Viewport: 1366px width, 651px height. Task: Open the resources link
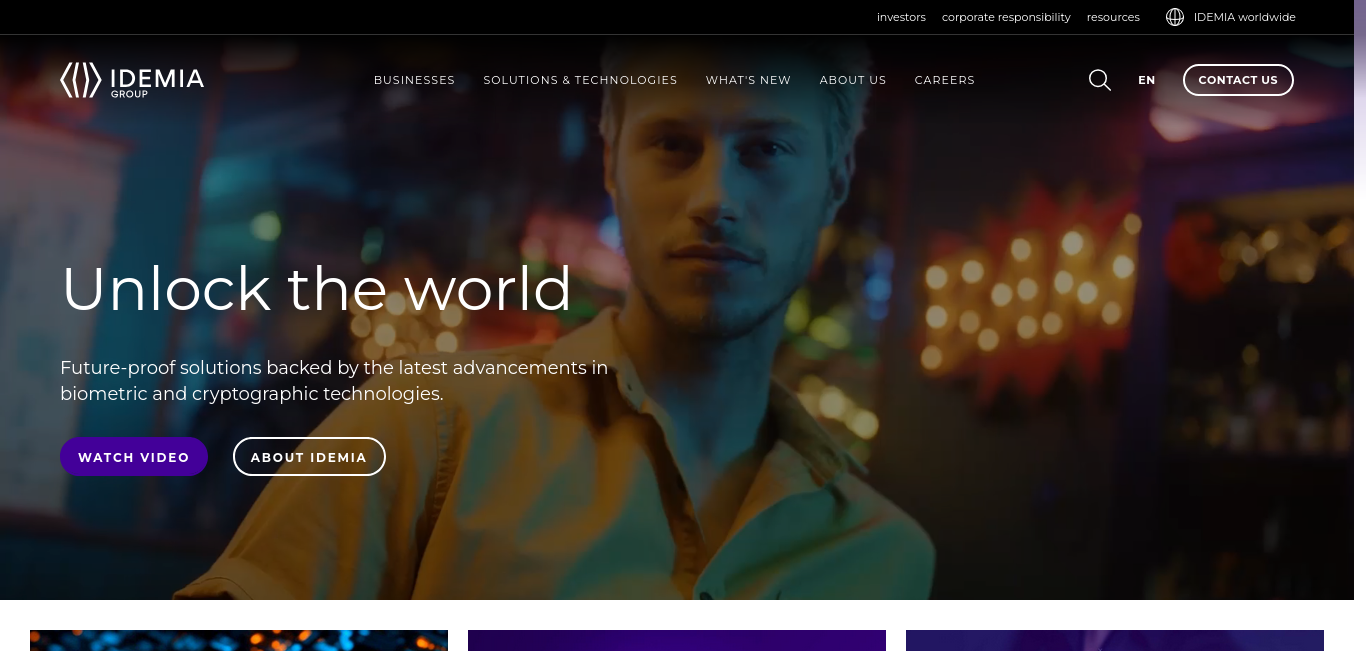coord(1113,17)
